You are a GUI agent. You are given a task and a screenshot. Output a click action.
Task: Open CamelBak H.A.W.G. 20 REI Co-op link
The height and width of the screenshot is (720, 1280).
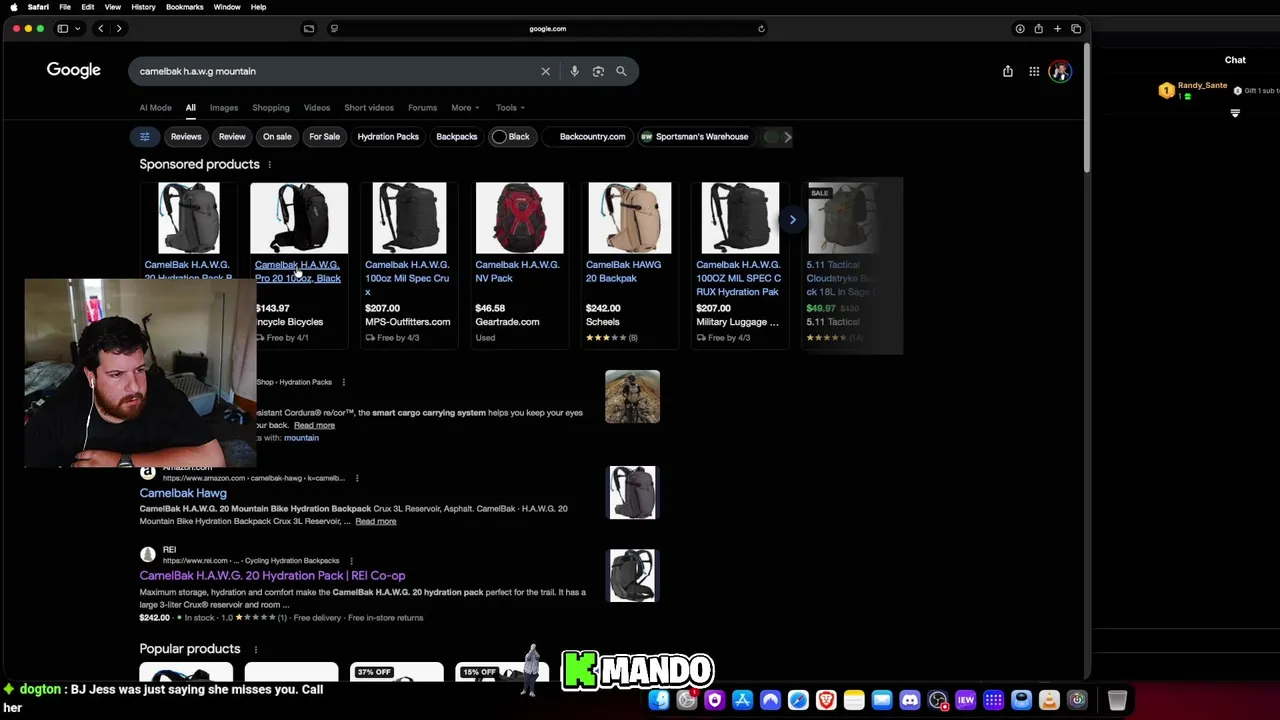(x=272, y=576)
